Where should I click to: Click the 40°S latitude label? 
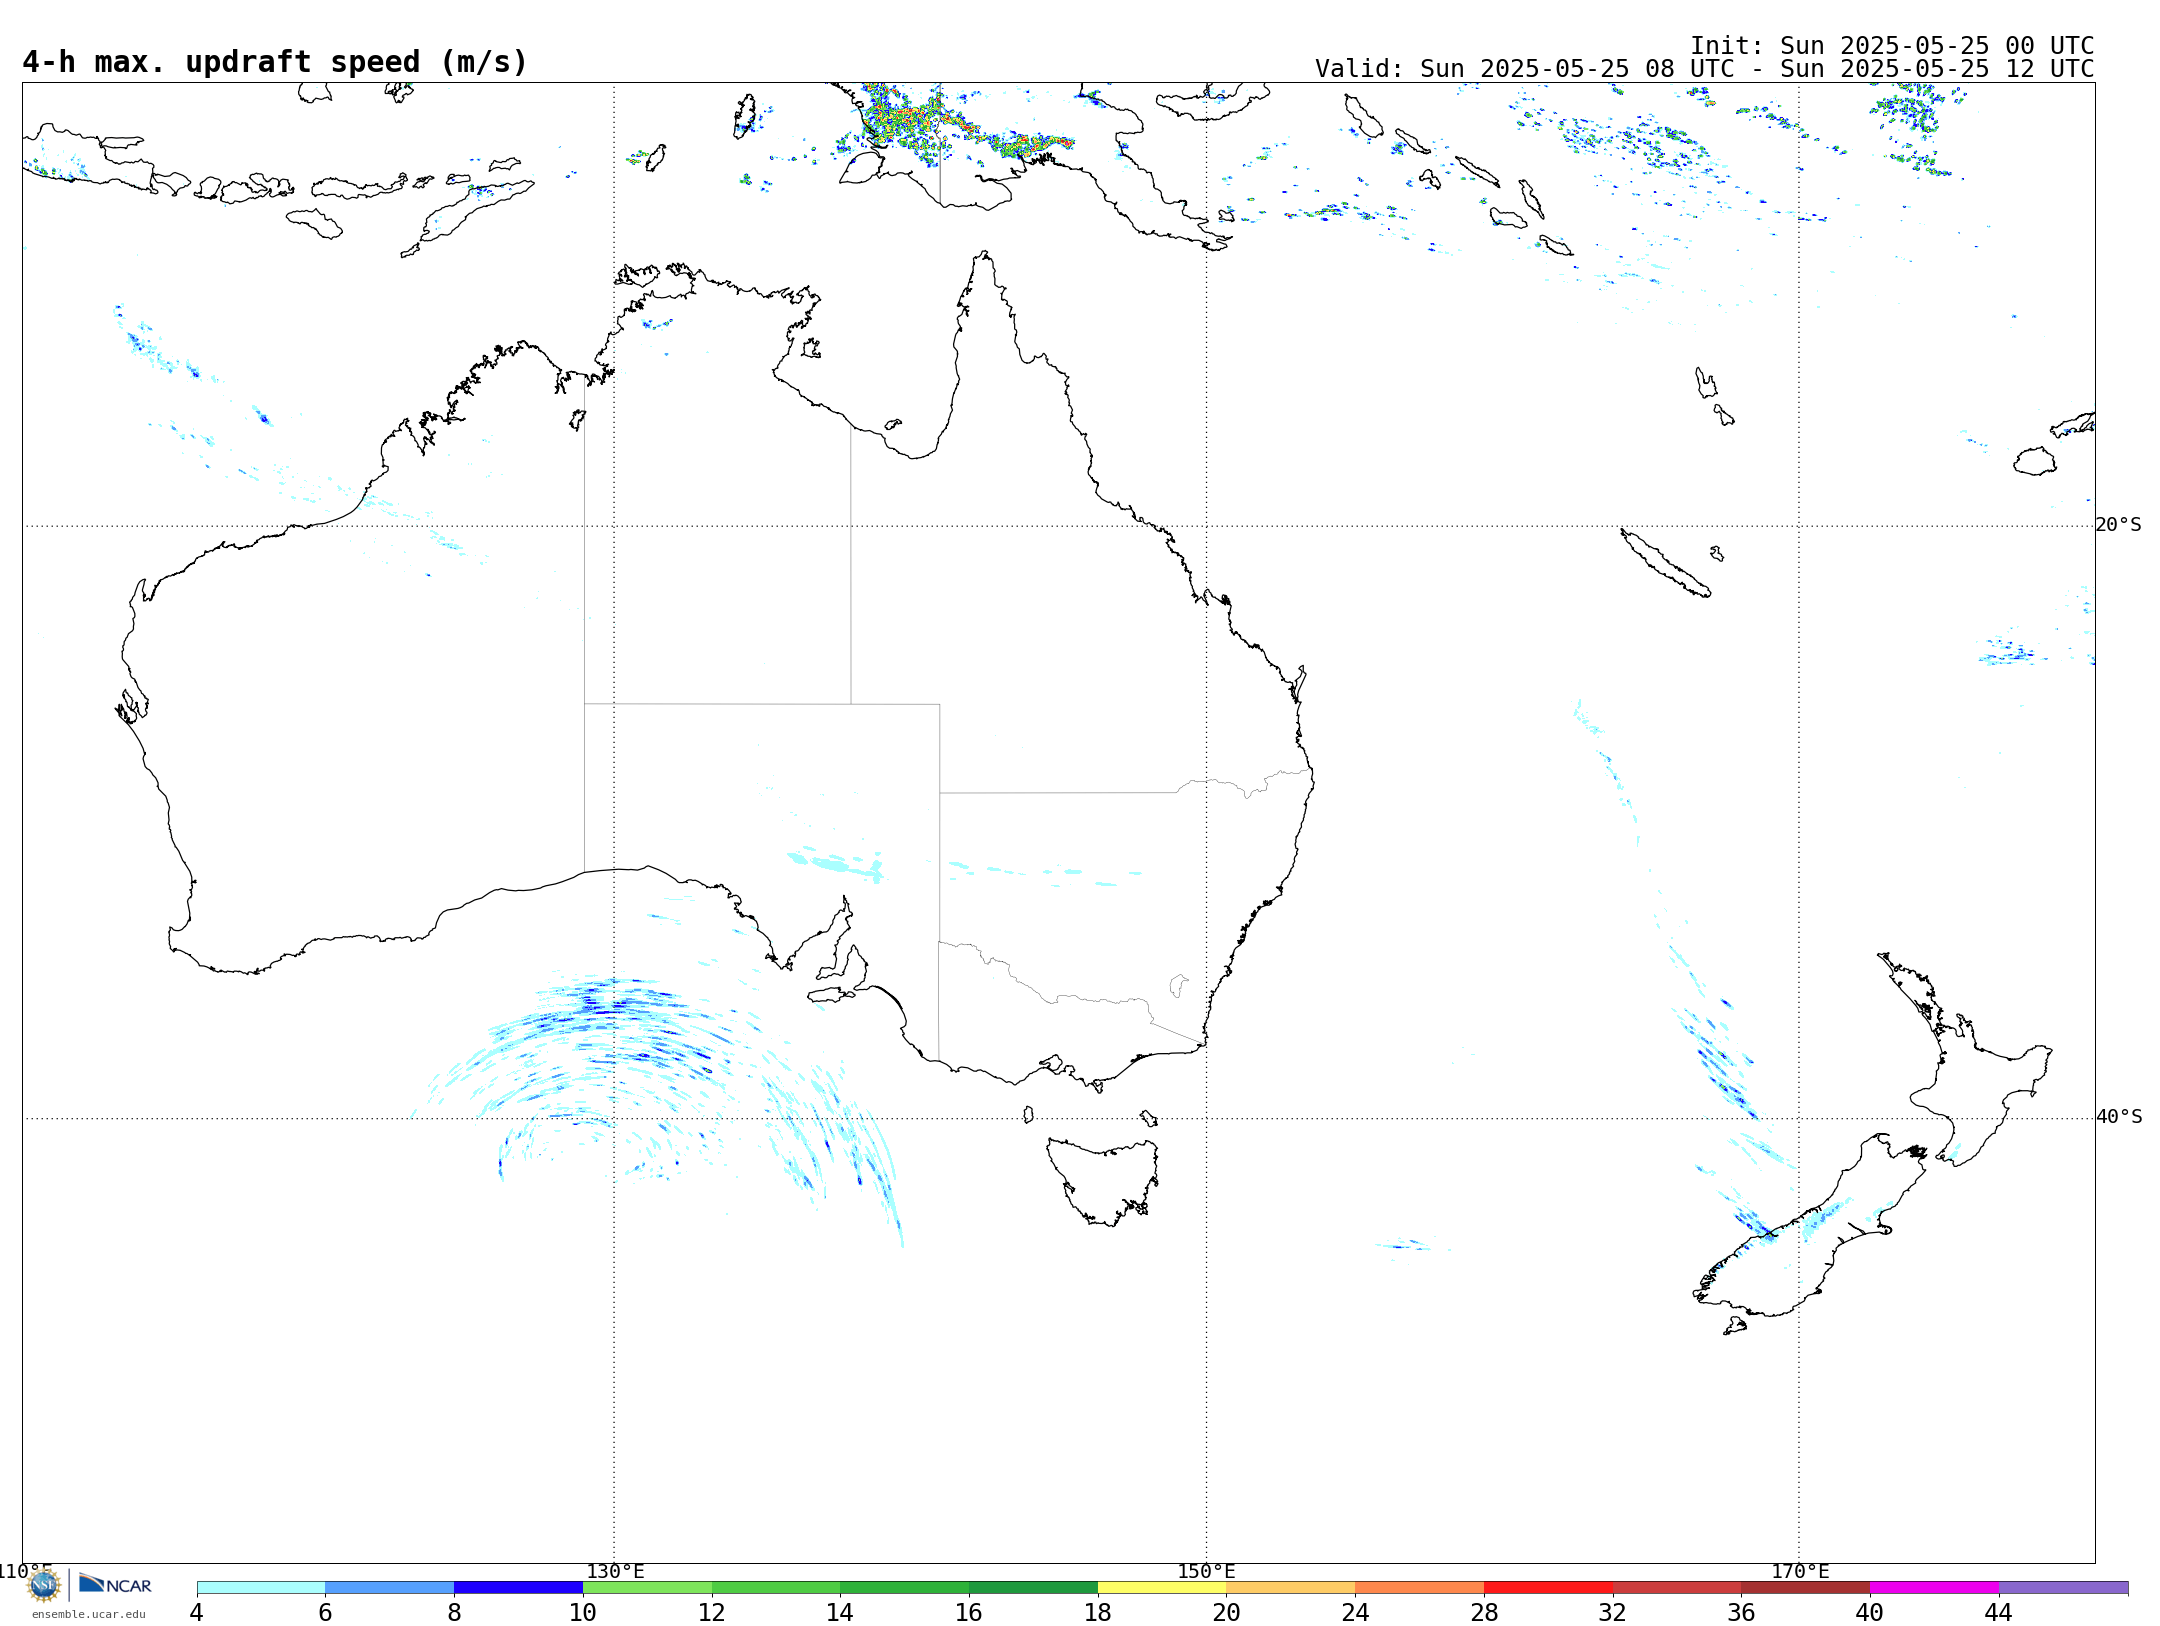2119,1117
